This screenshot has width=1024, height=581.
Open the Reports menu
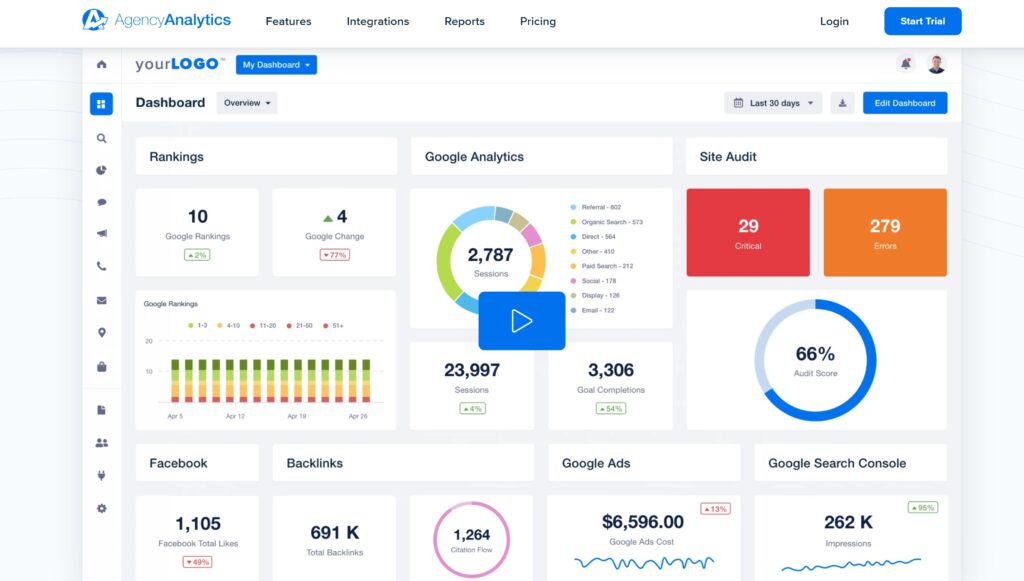tap(464, 22)
